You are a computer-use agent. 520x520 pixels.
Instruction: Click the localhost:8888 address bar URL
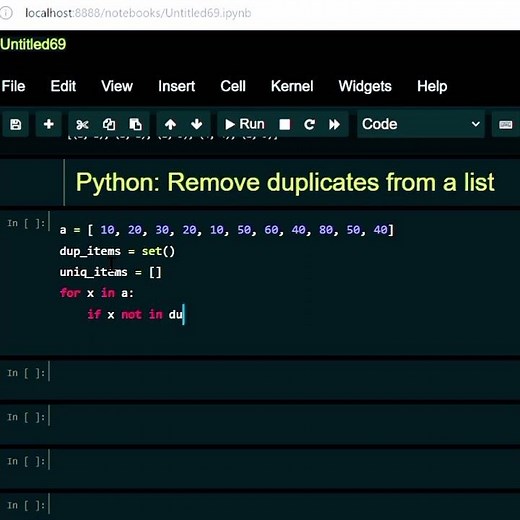click(x=138, y=13)
